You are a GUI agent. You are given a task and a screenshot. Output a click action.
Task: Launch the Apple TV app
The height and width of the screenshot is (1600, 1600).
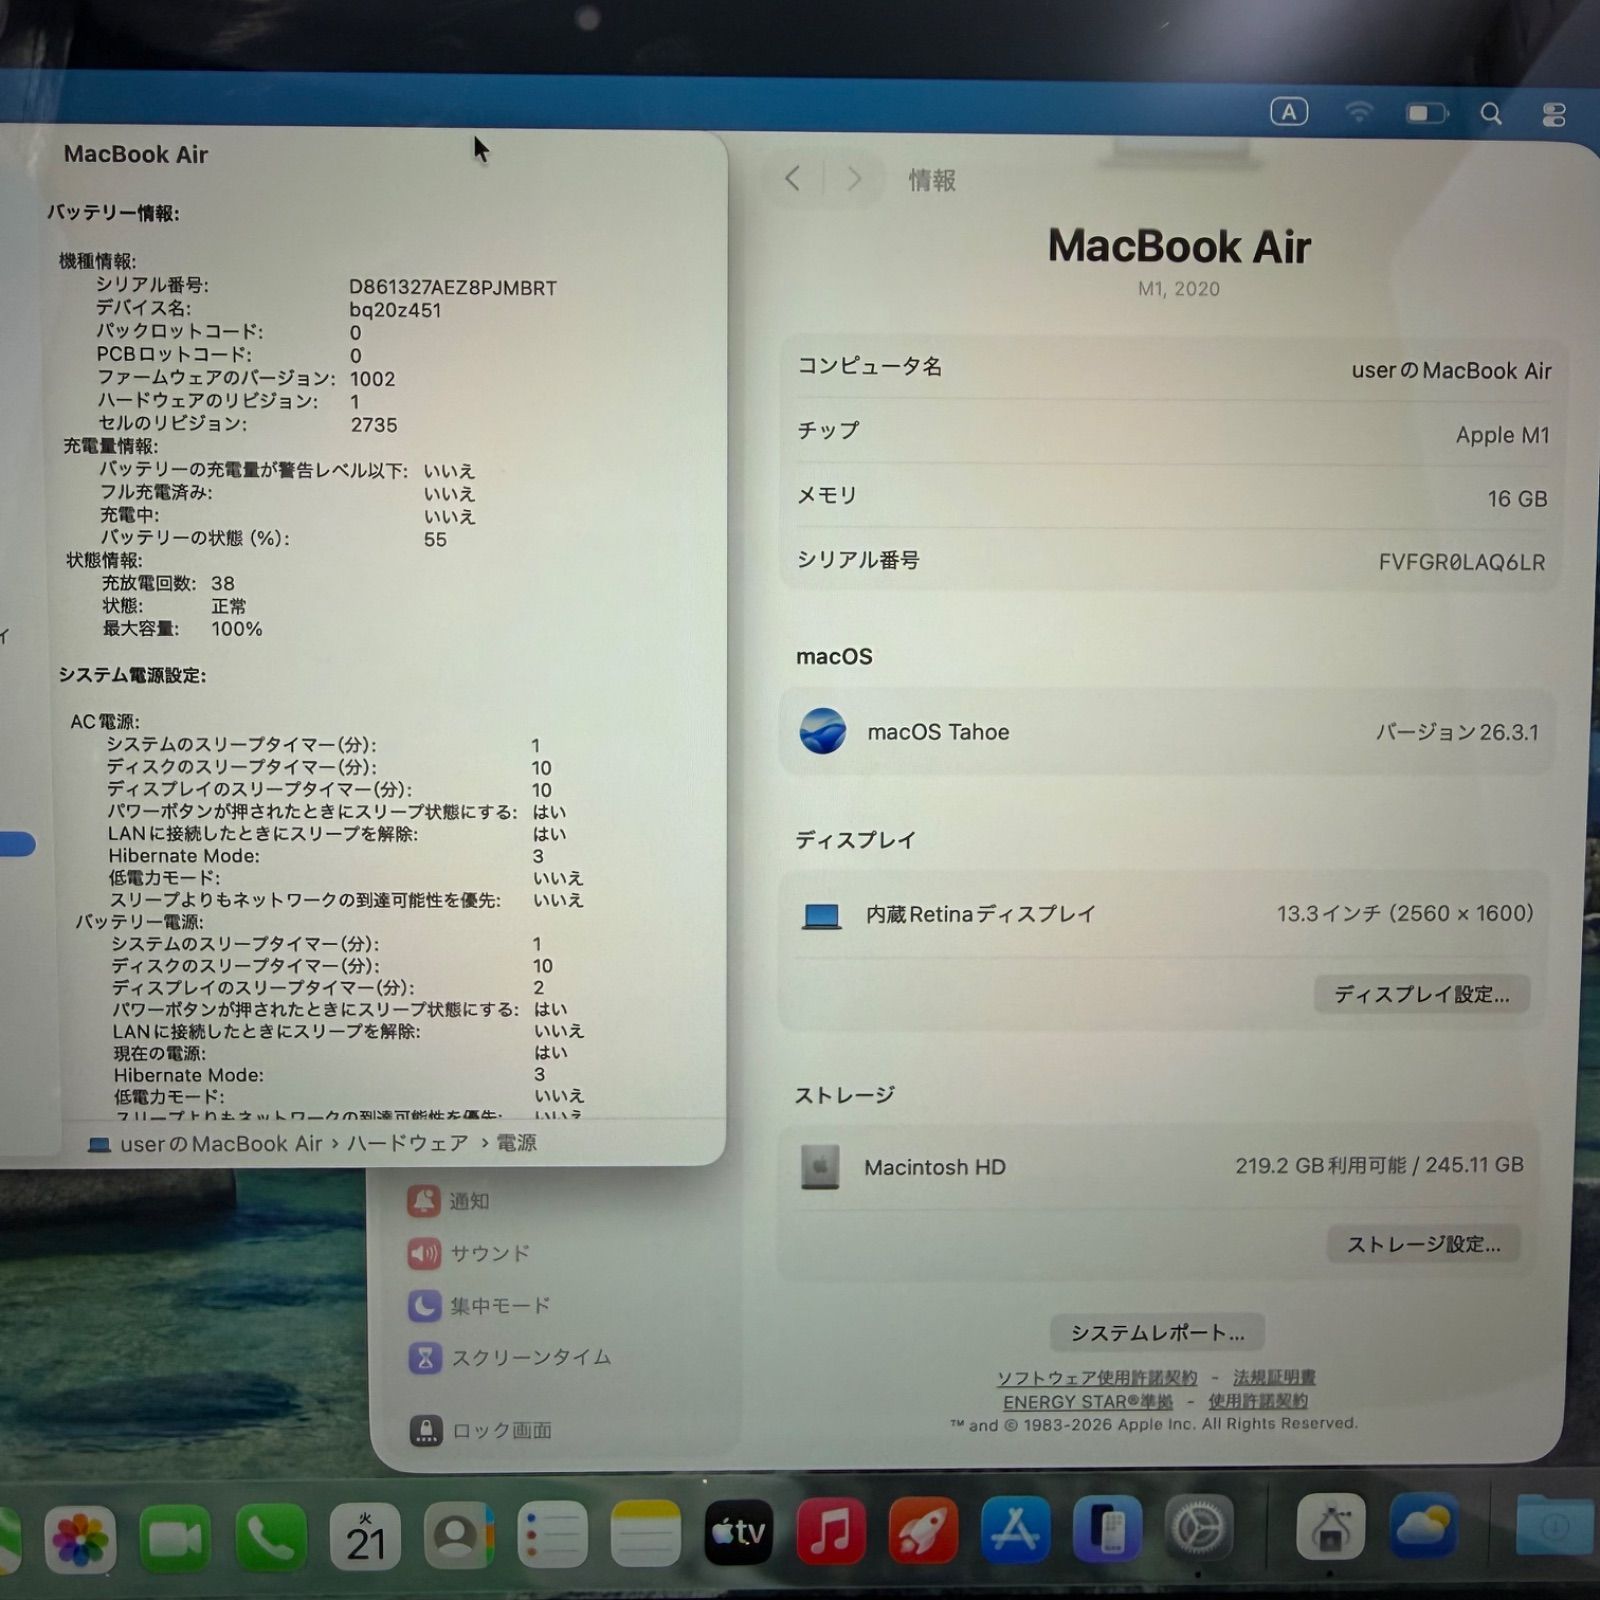[738, 1532]
